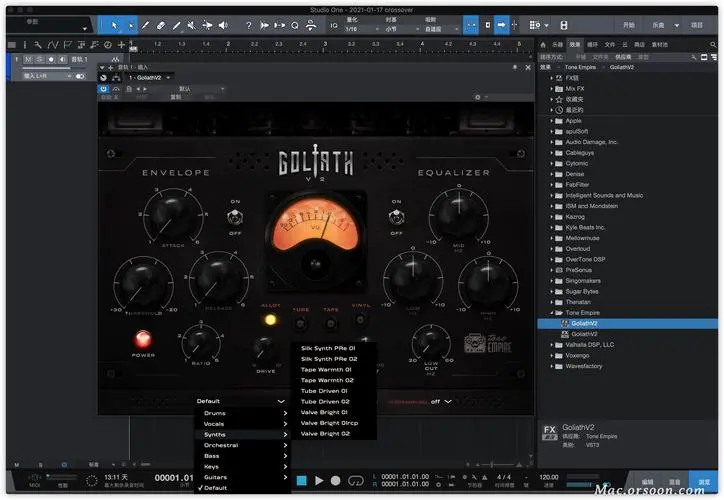
Task: Open the wrench settings icon in track header
Action: (38, 45)
